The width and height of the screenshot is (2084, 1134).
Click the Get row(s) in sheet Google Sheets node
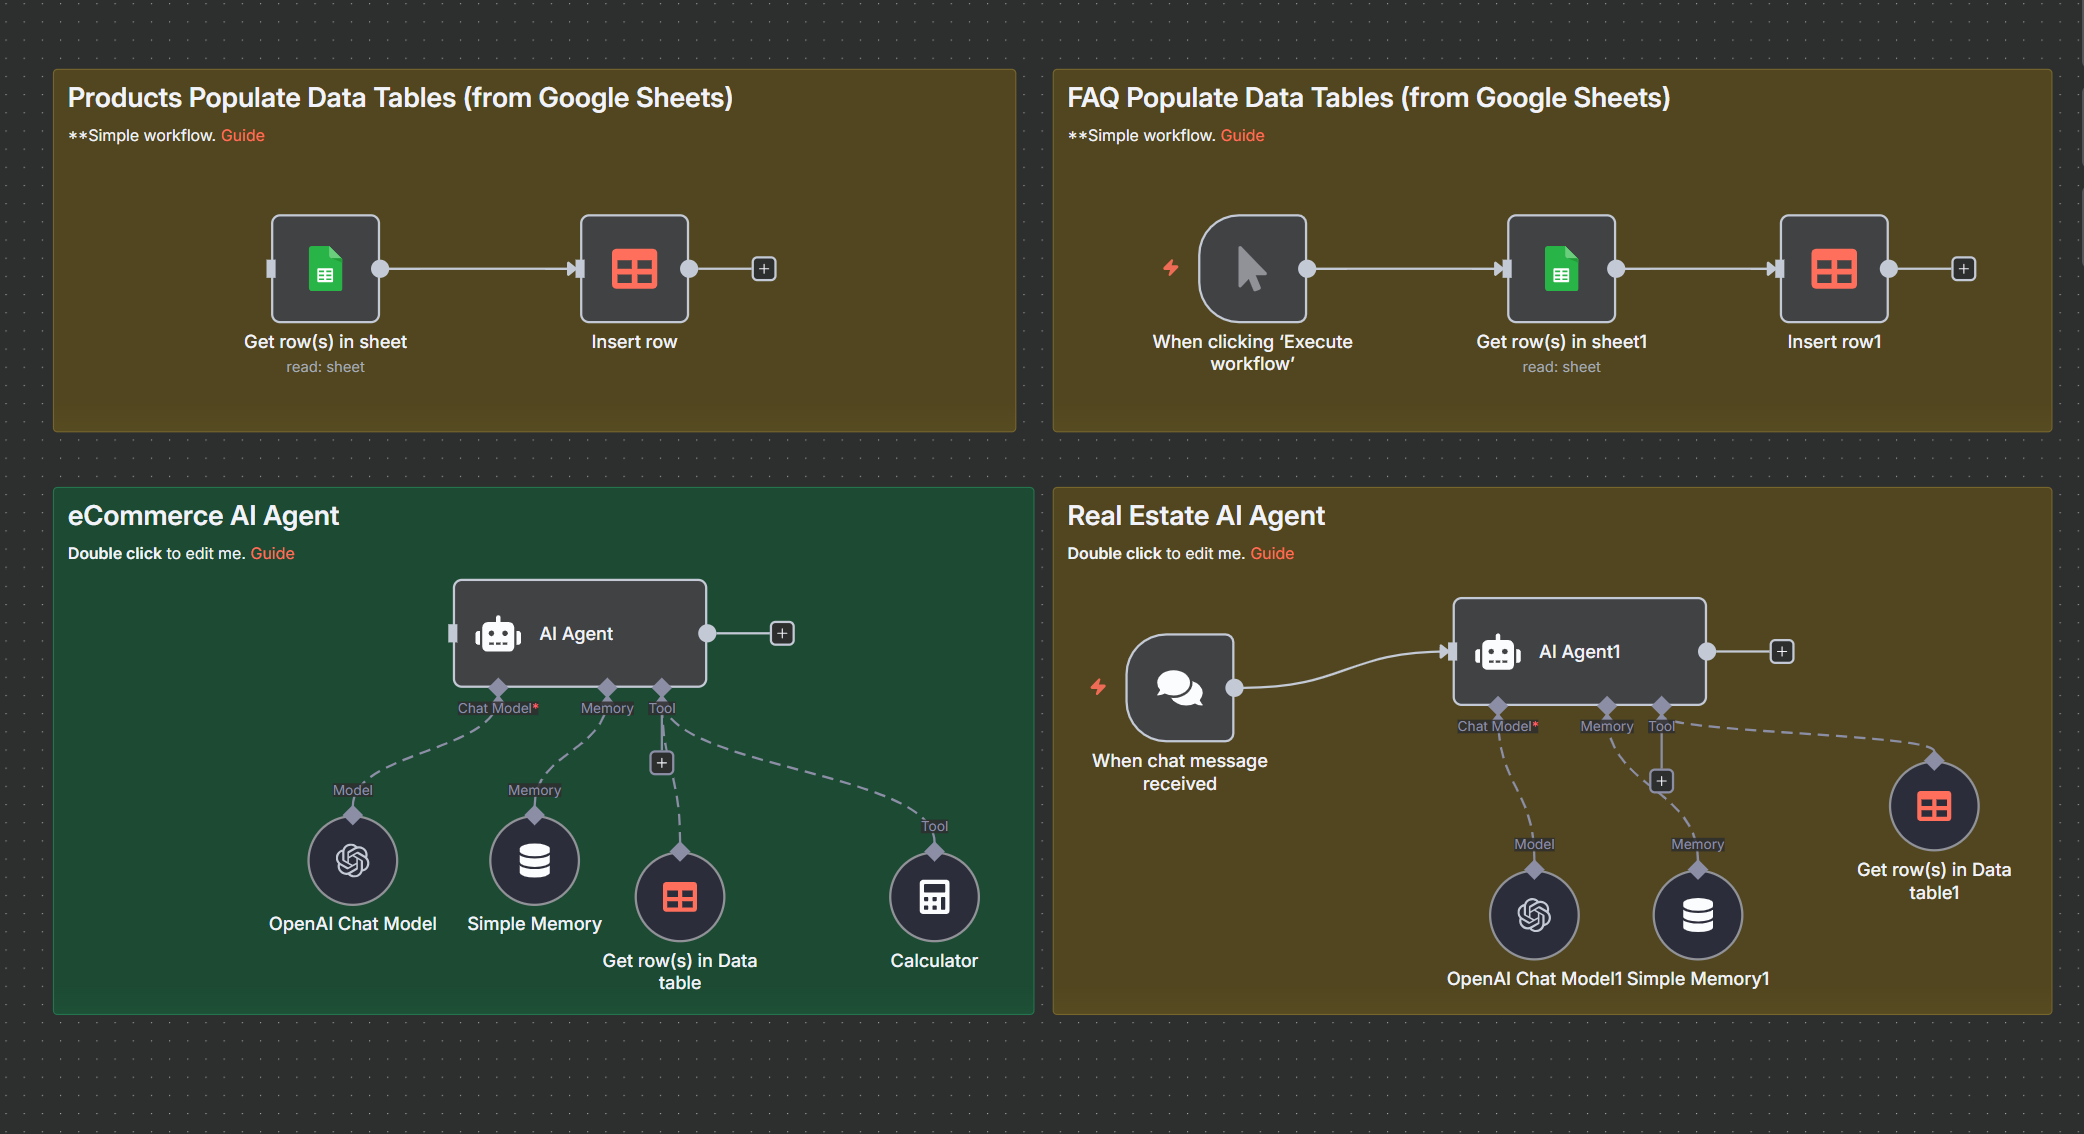325,268
